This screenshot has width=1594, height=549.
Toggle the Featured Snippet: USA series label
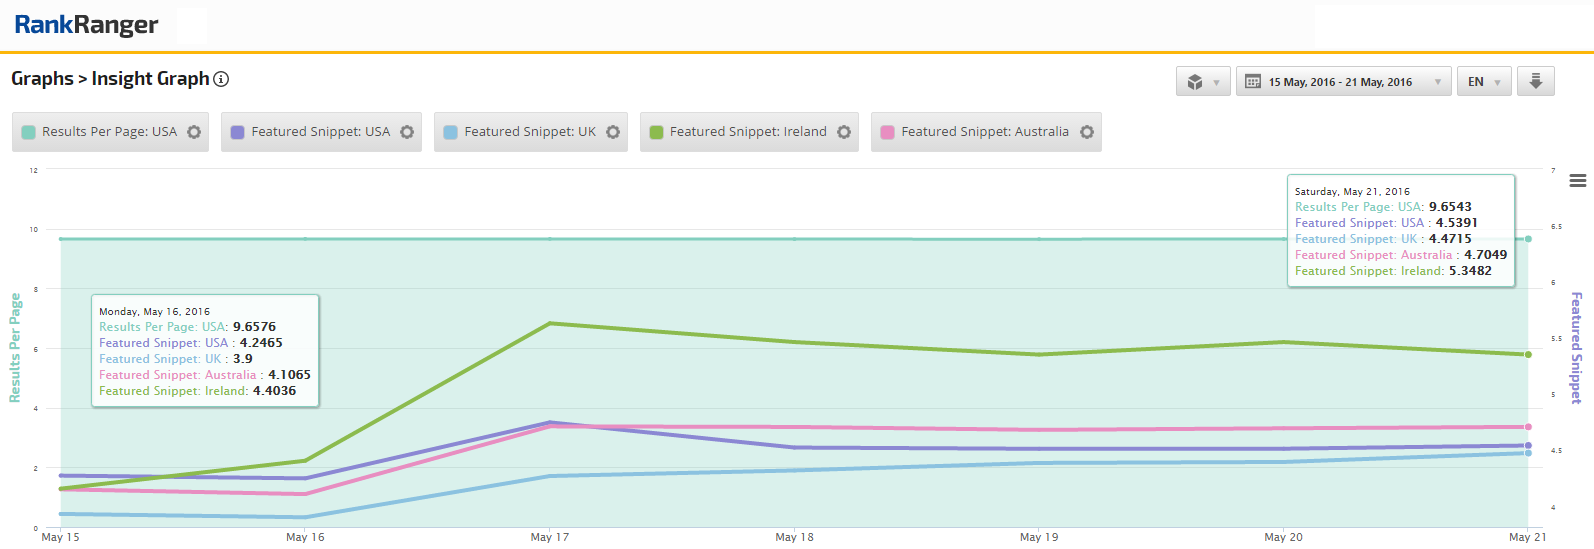[x=320, y=132]
